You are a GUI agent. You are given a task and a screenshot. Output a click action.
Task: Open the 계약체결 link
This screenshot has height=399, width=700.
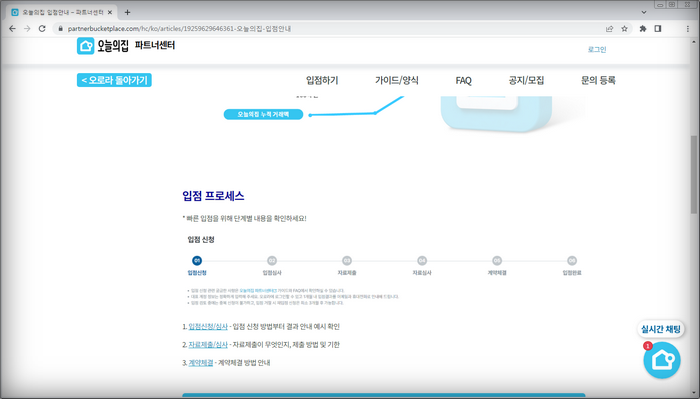point(201,362)
